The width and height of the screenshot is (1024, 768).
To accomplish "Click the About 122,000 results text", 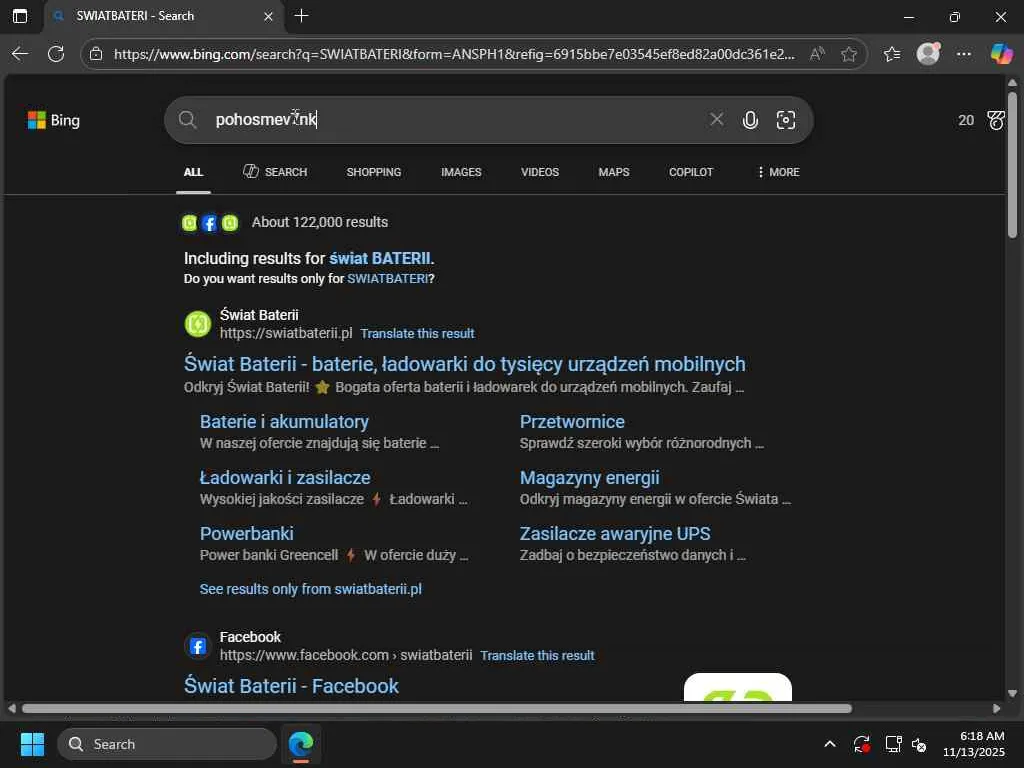I will pyautogui.click(x=320, y=222).
